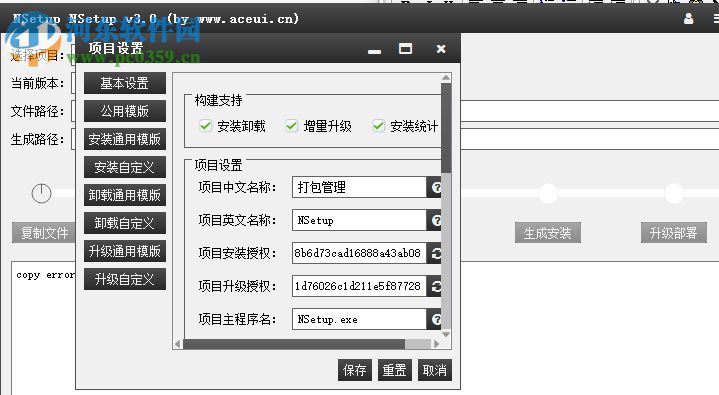The image size is (719, 395).
Task: Click the 生成路径 field in main window
Action: coord(590,139)
